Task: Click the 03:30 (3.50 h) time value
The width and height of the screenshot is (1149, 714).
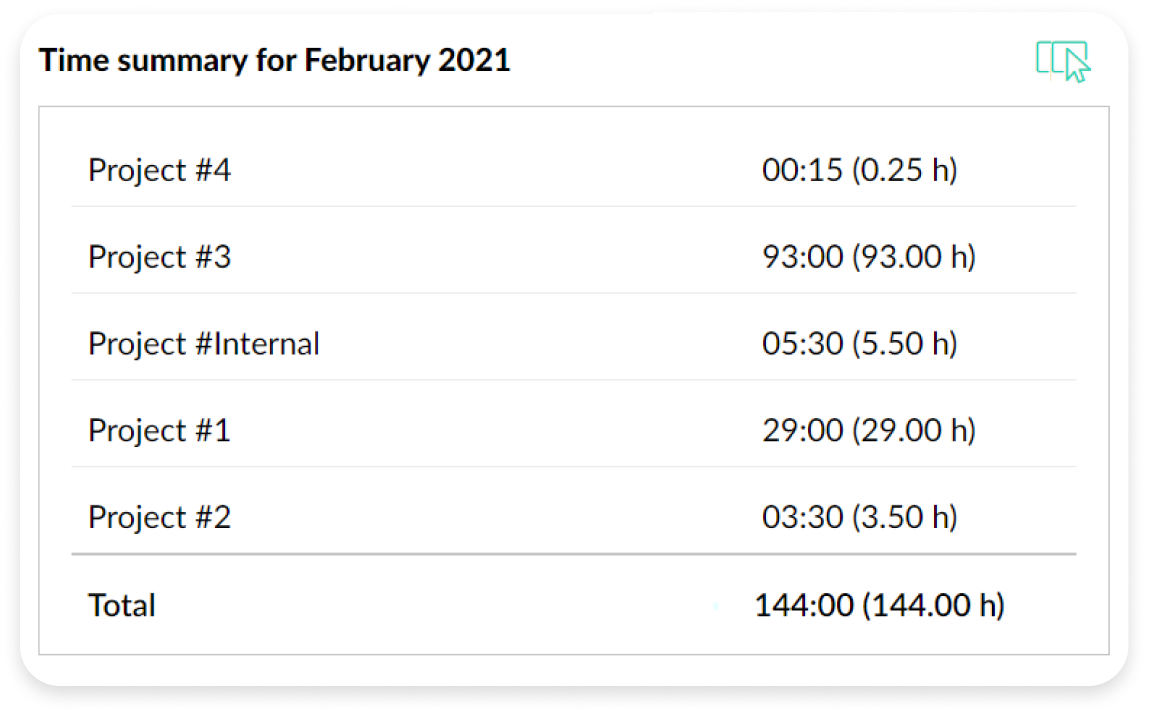Action: [859, 517]
